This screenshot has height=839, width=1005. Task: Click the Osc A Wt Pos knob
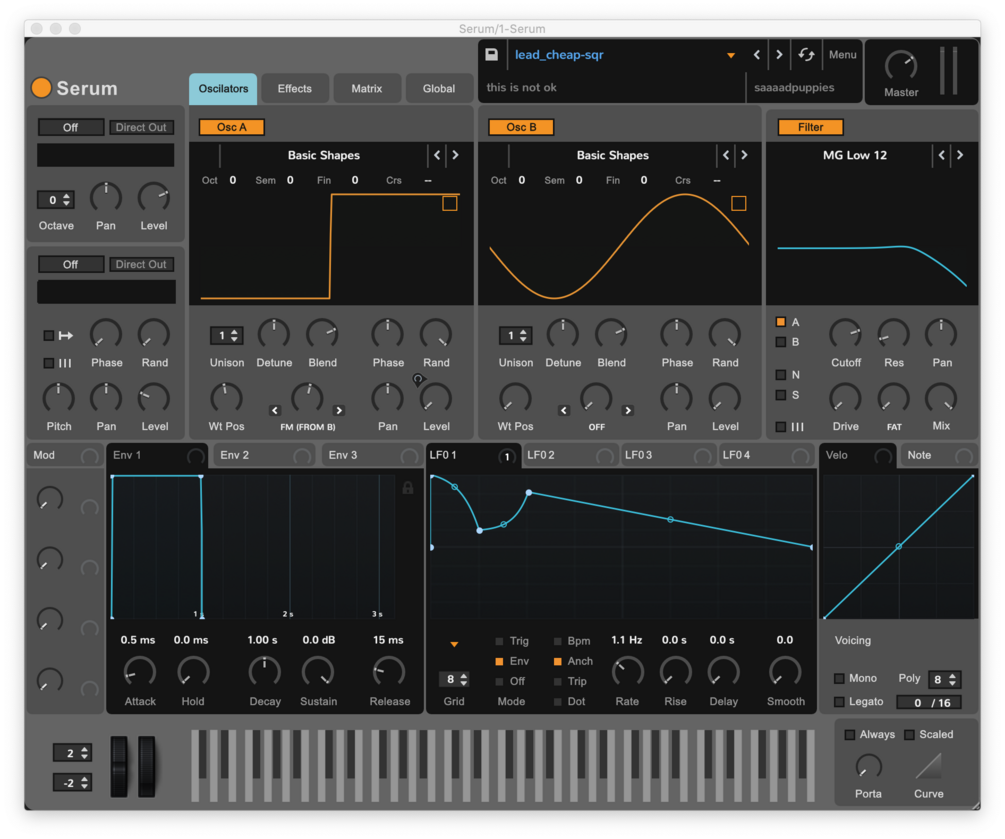click(x=226, y=398)
